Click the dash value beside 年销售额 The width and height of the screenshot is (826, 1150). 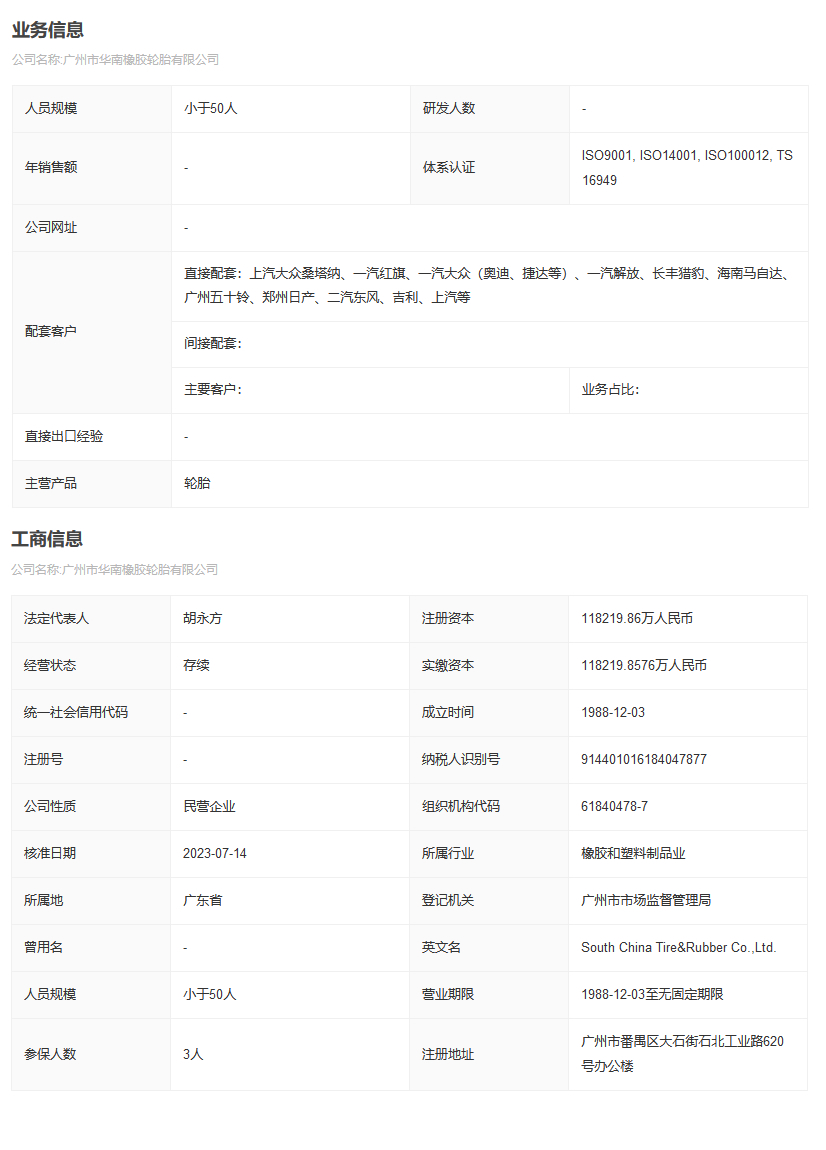click(186, 169)
